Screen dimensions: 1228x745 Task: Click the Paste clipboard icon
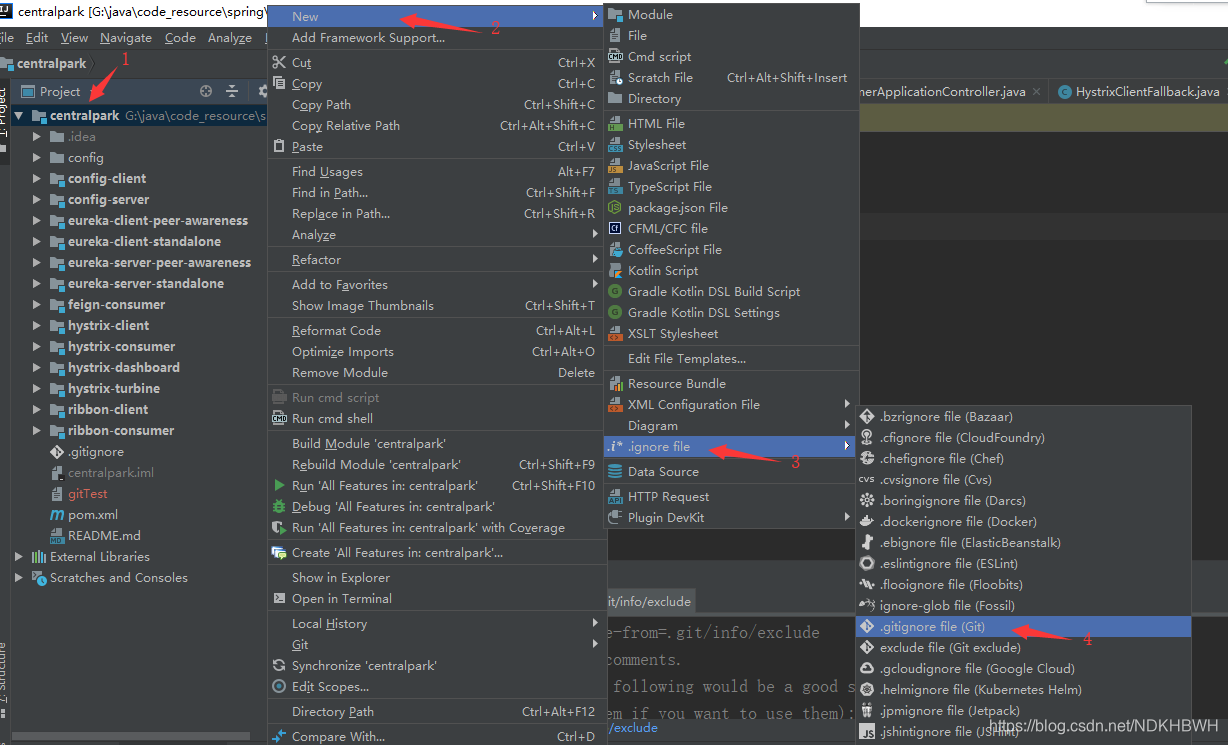point(279,146)
